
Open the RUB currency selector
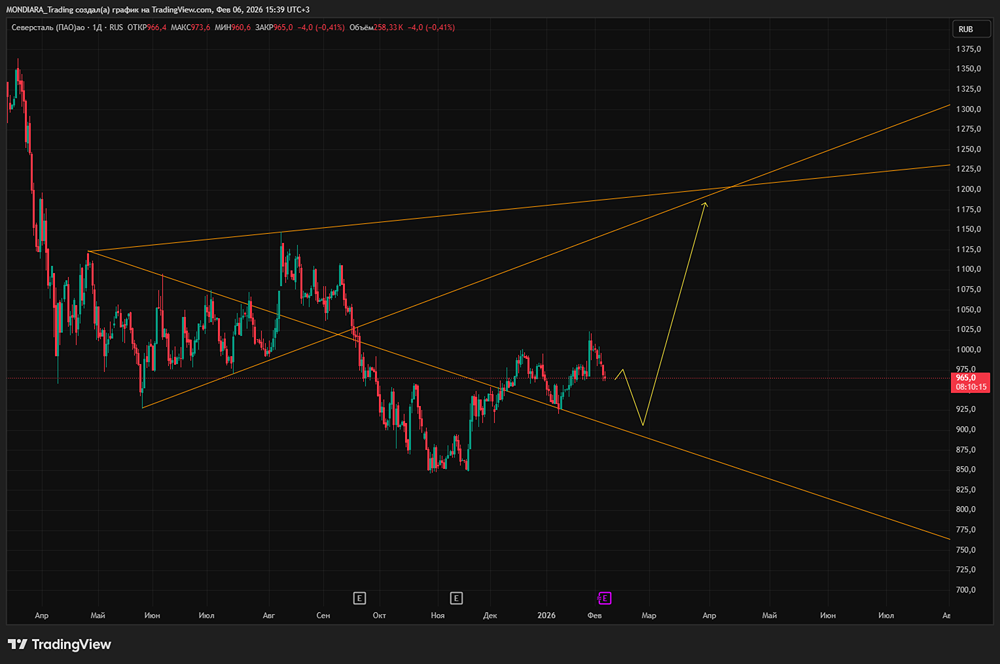tap(965, 29)
